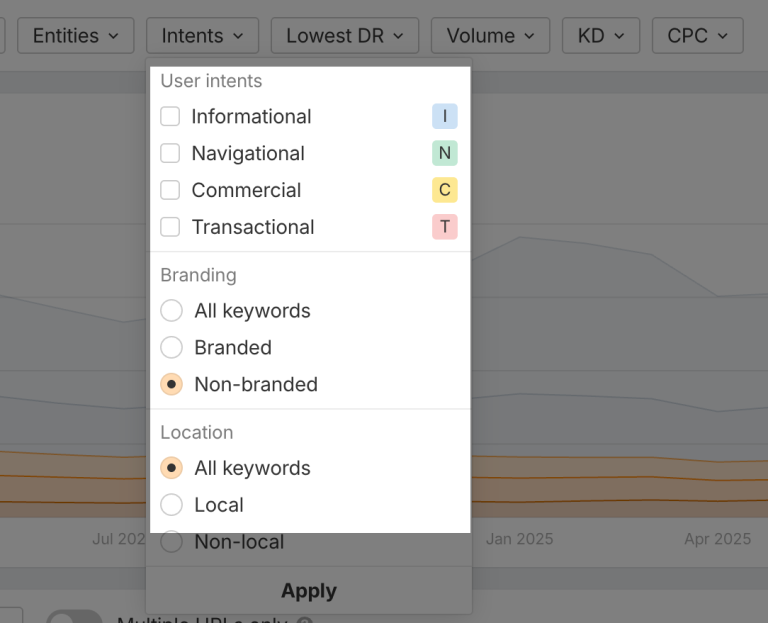Choose Local under Location
This screenshot has width=768, height=623.
tap(172, 505)
